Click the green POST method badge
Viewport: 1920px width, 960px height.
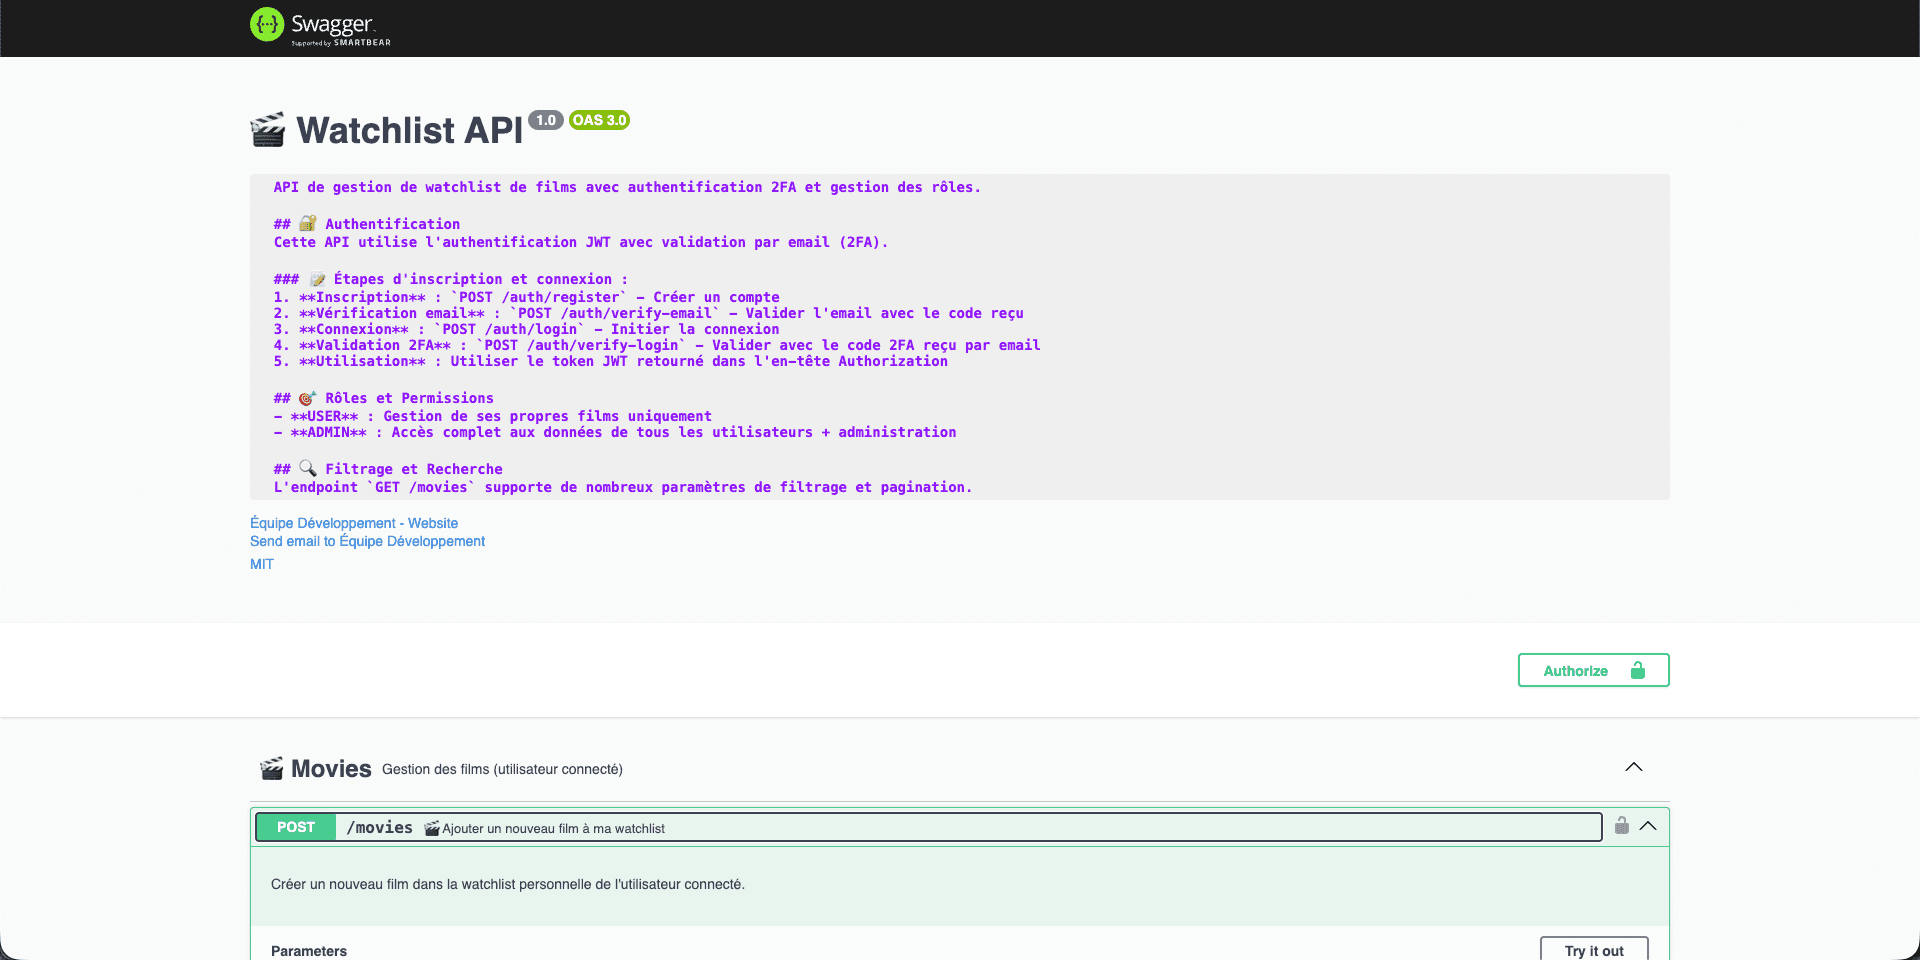294,827
